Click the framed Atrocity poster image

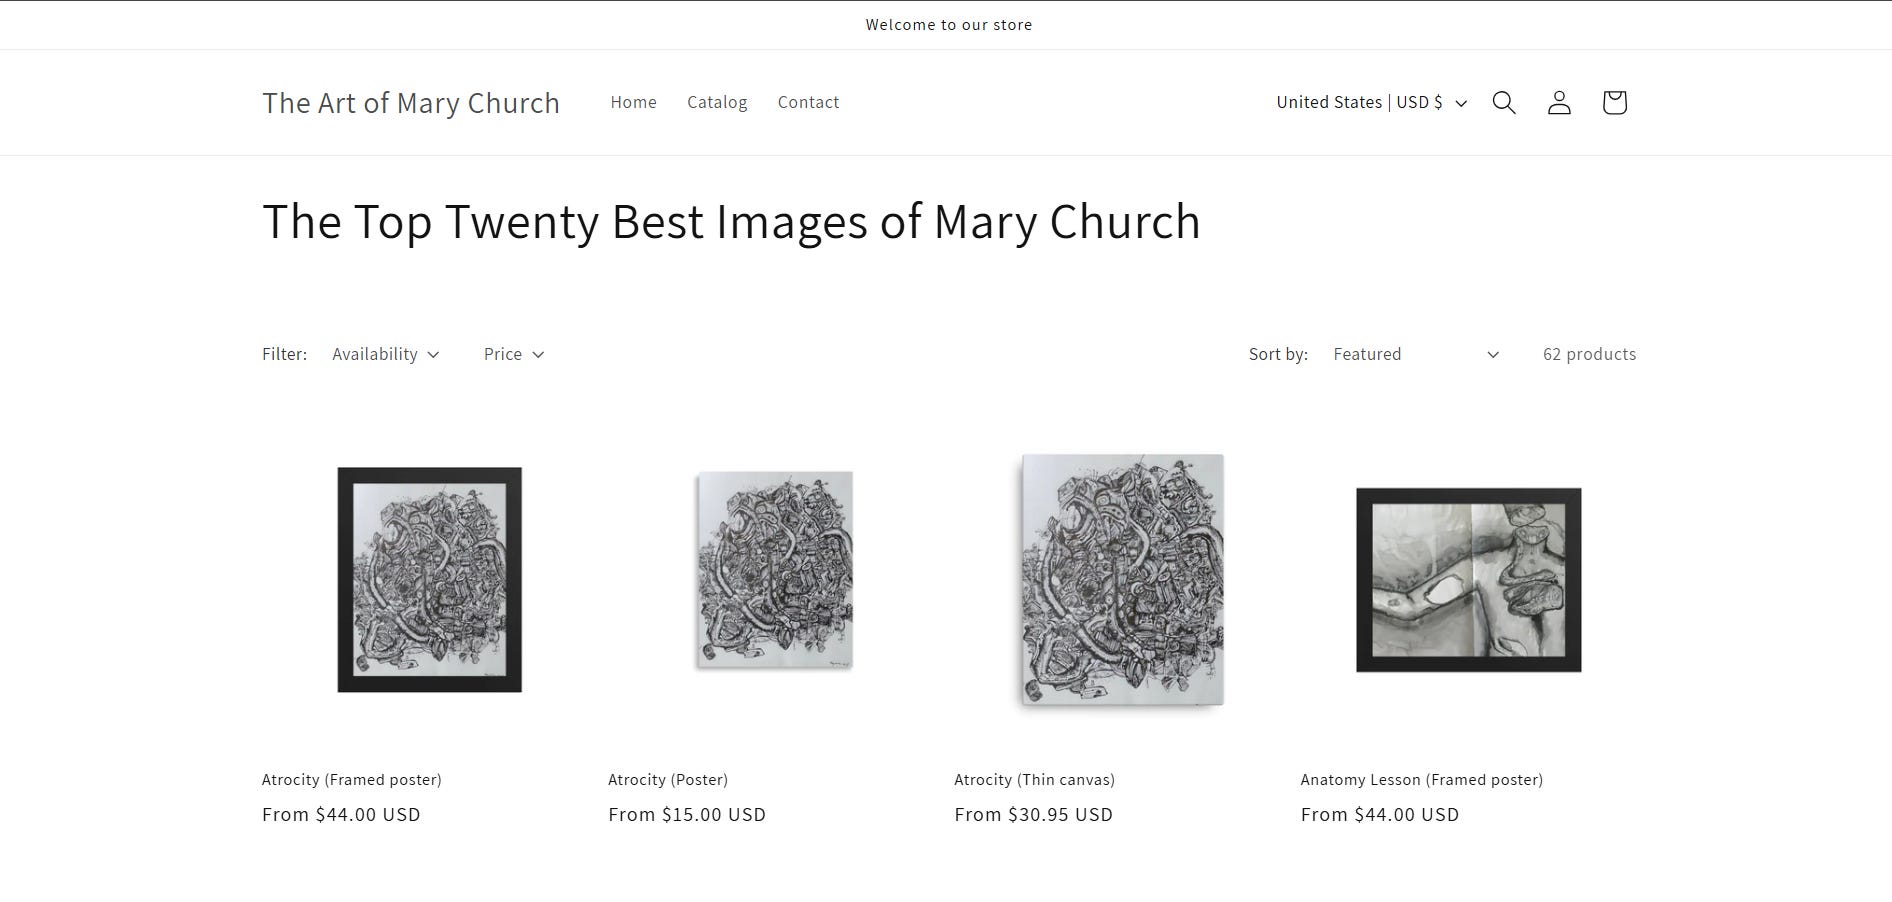pyautogui.click(x=430, y=580)
